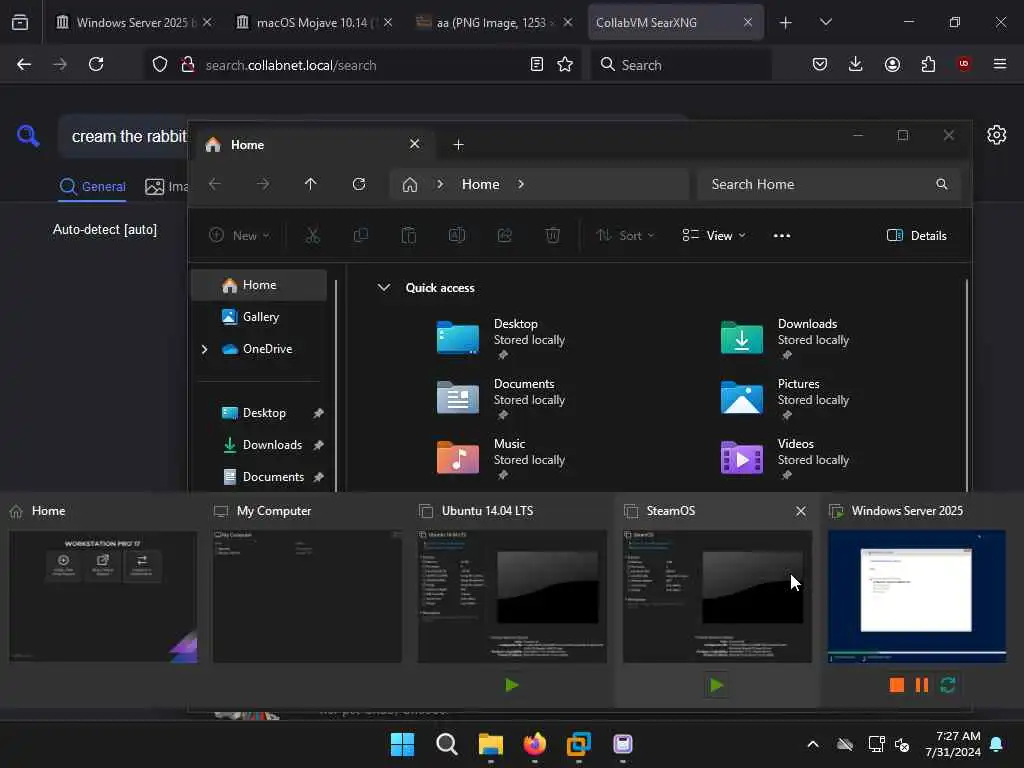Switch to macOS Mojave 10.14 Firefox tab
The height and width of the screenshot is (768, 1024).
pyautogui.click(x=315, y=22)
